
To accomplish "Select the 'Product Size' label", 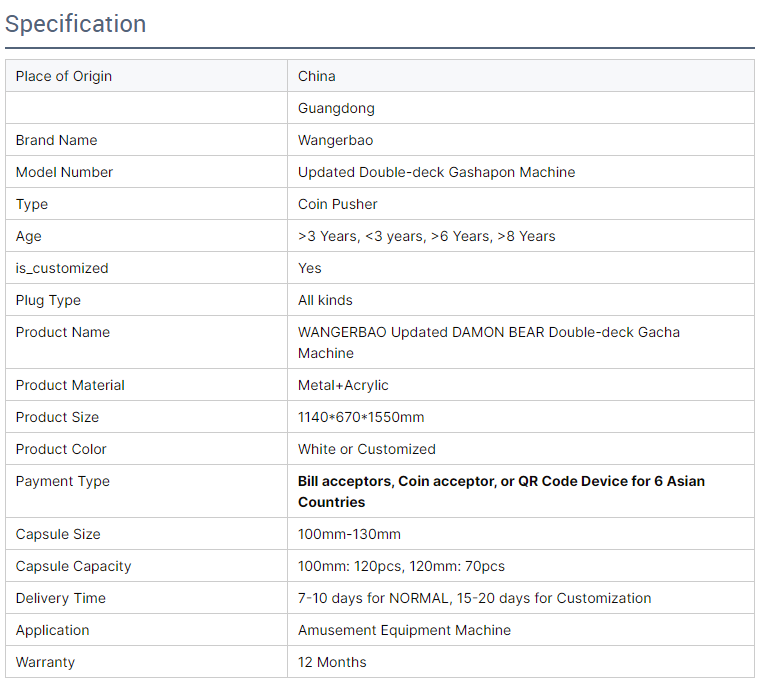I will tap(57, 417).
